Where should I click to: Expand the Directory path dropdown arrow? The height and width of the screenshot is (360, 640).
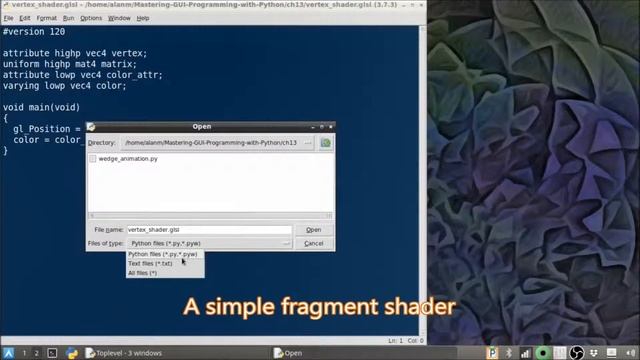point(308,143)
